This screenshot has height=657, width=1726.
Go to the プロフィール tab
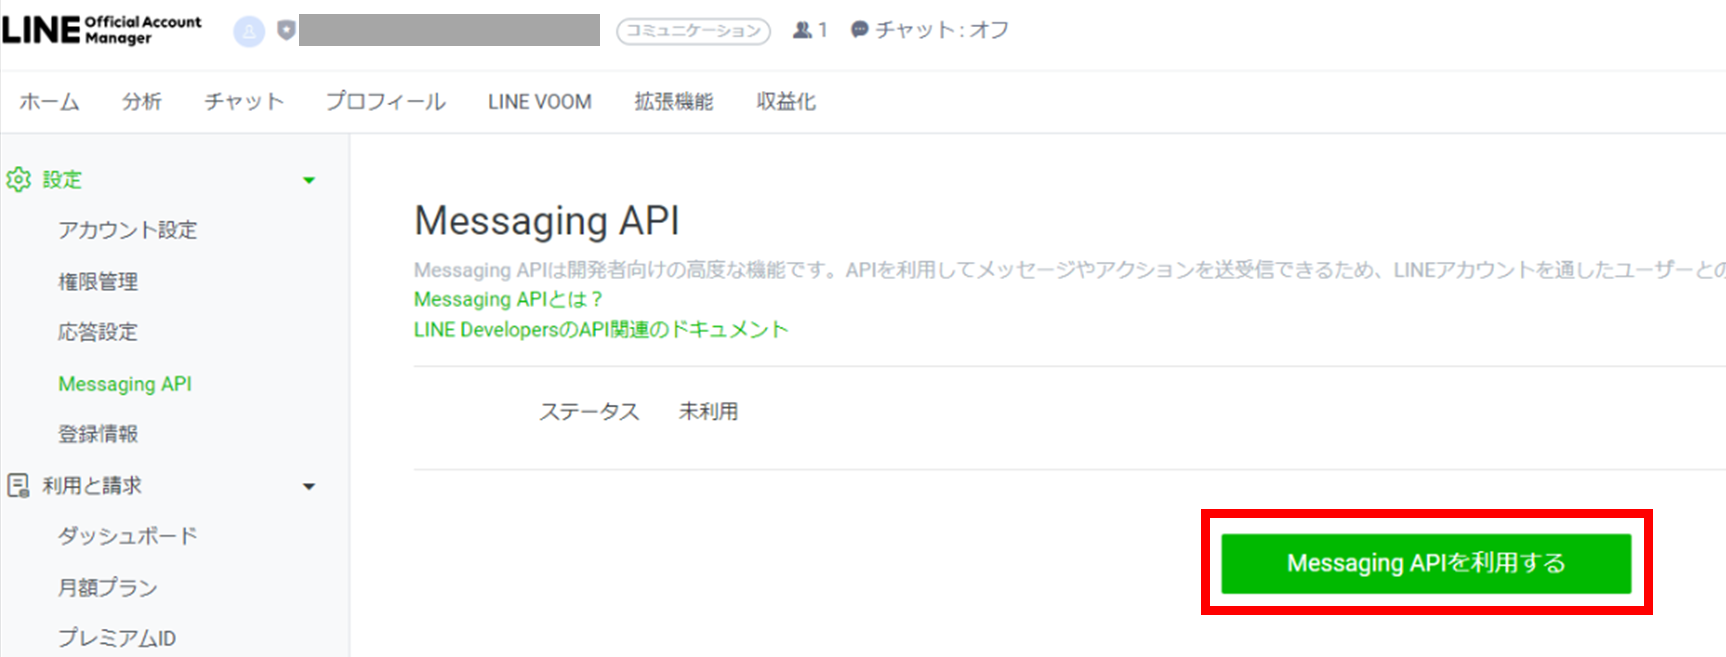point(386,102)
